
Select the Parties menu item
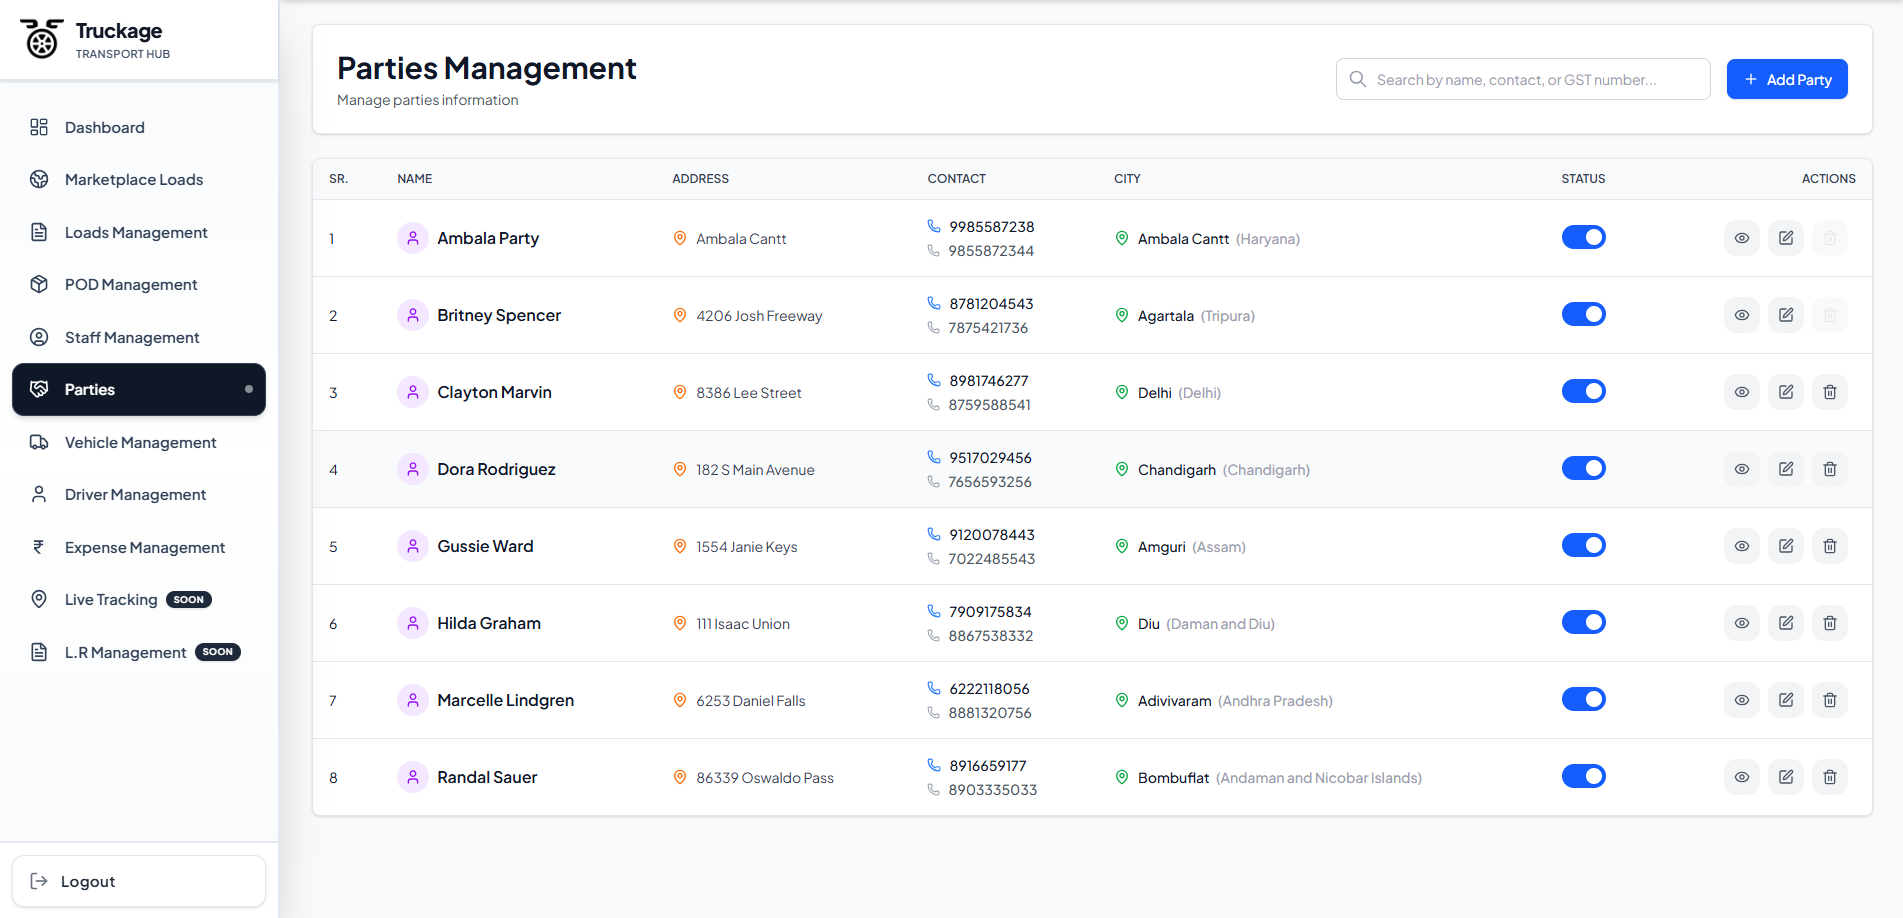[x=139, y=390]
